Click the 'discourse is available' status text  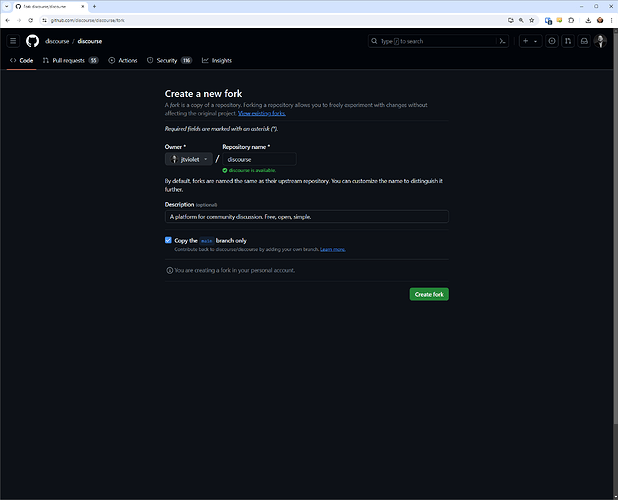point(252,170)
